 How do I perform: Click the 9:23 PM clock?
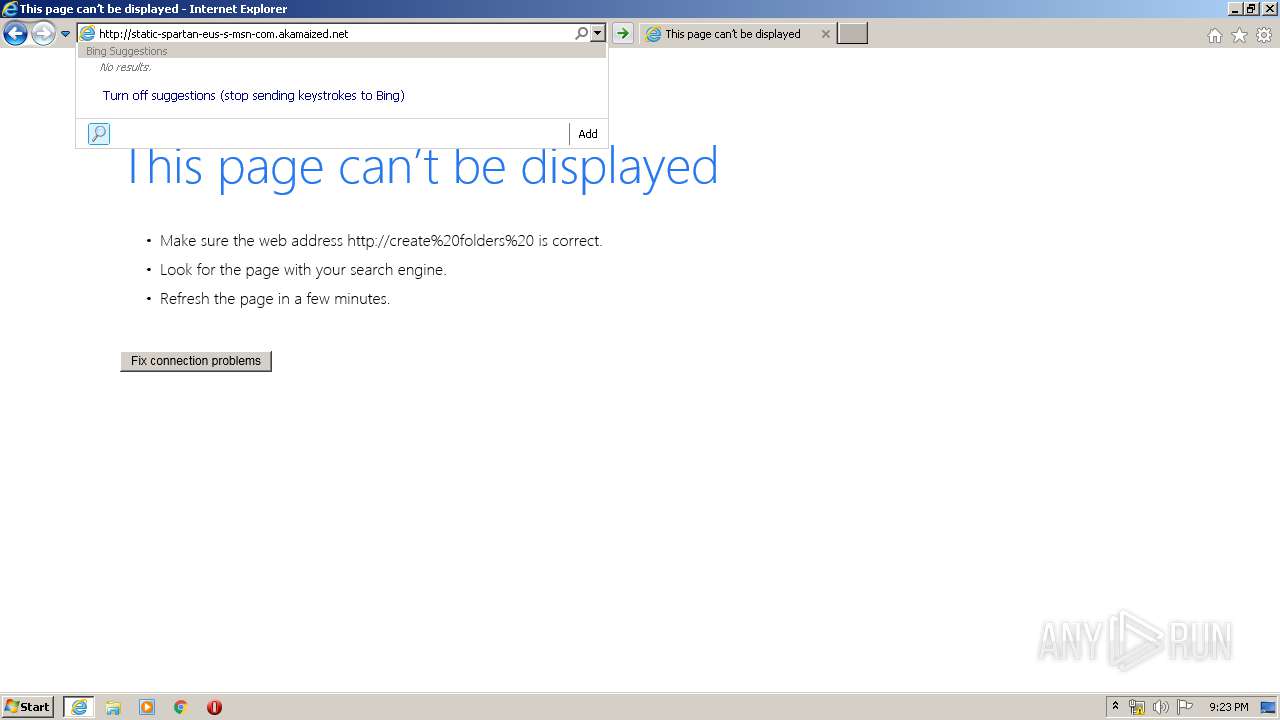coord(1229,707)
